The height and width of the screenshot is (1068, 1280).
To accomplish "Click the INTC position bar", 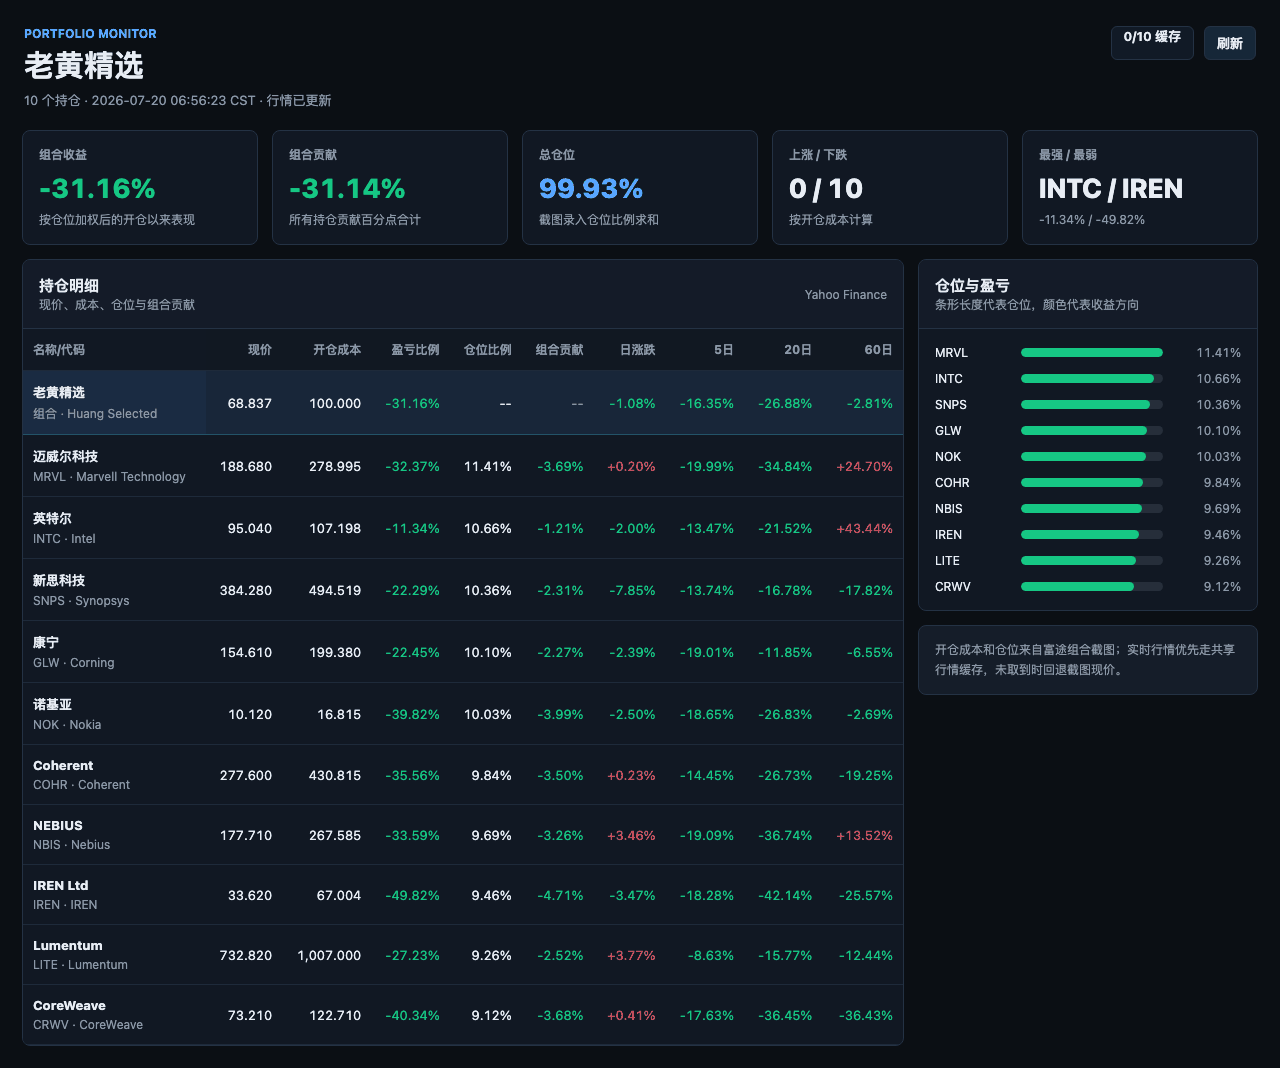I will [x=1092, y=379].
